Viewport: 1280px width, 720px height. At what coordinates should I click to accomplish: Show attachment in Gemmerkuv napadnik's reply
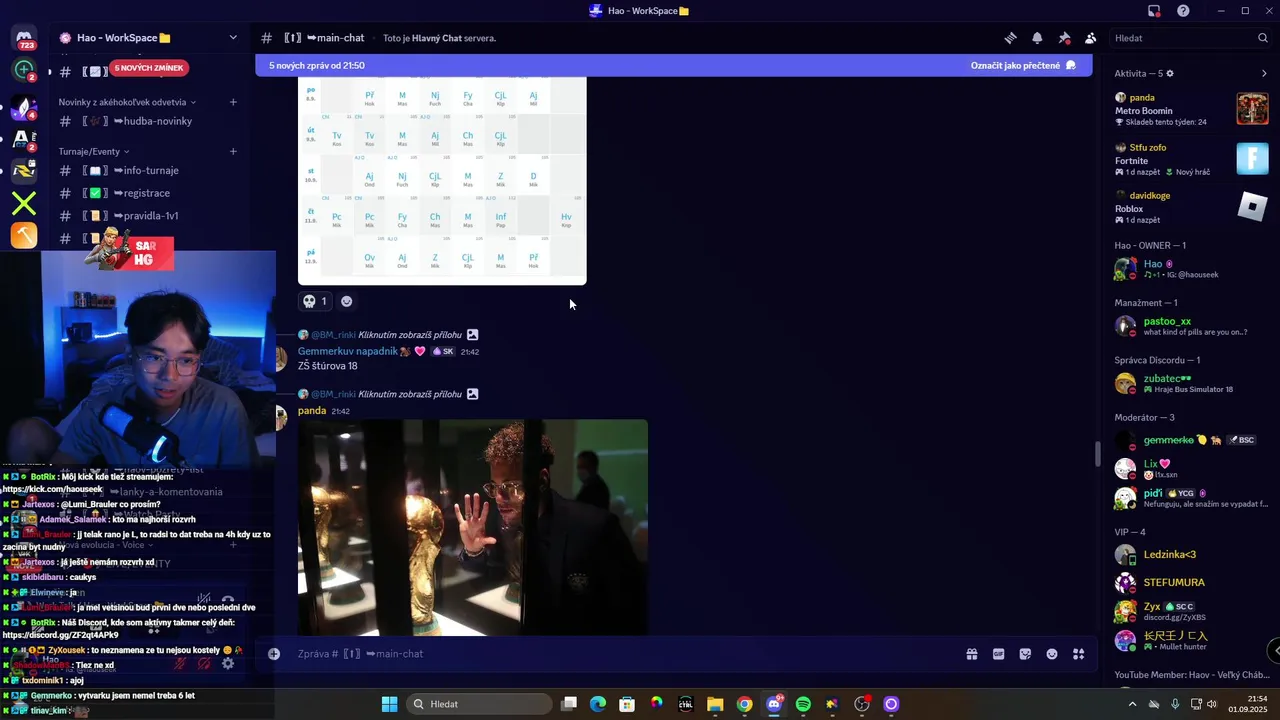410,335
